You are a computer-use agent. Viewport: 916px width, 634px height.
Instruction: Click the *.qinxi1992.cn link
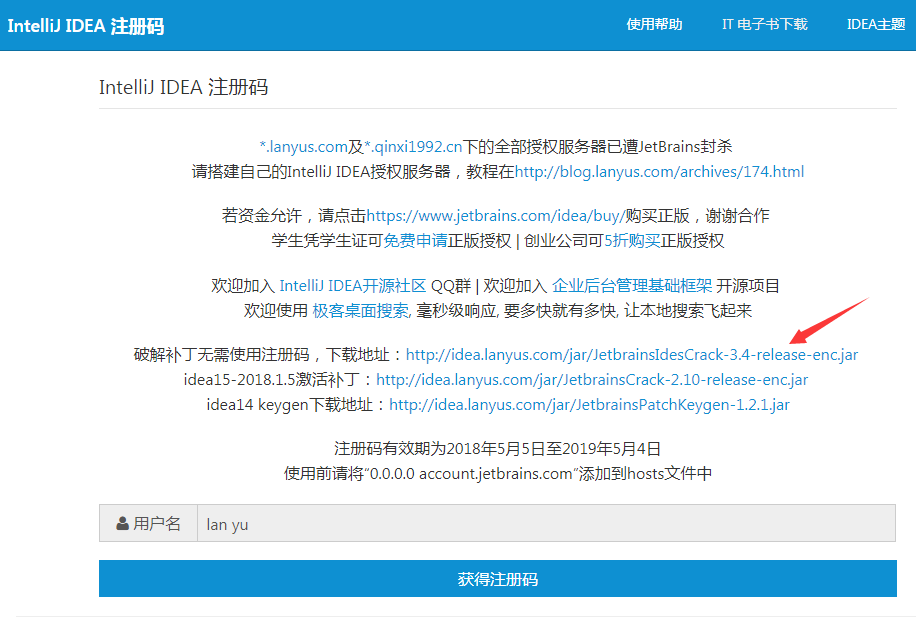click(x=413, y=147)
